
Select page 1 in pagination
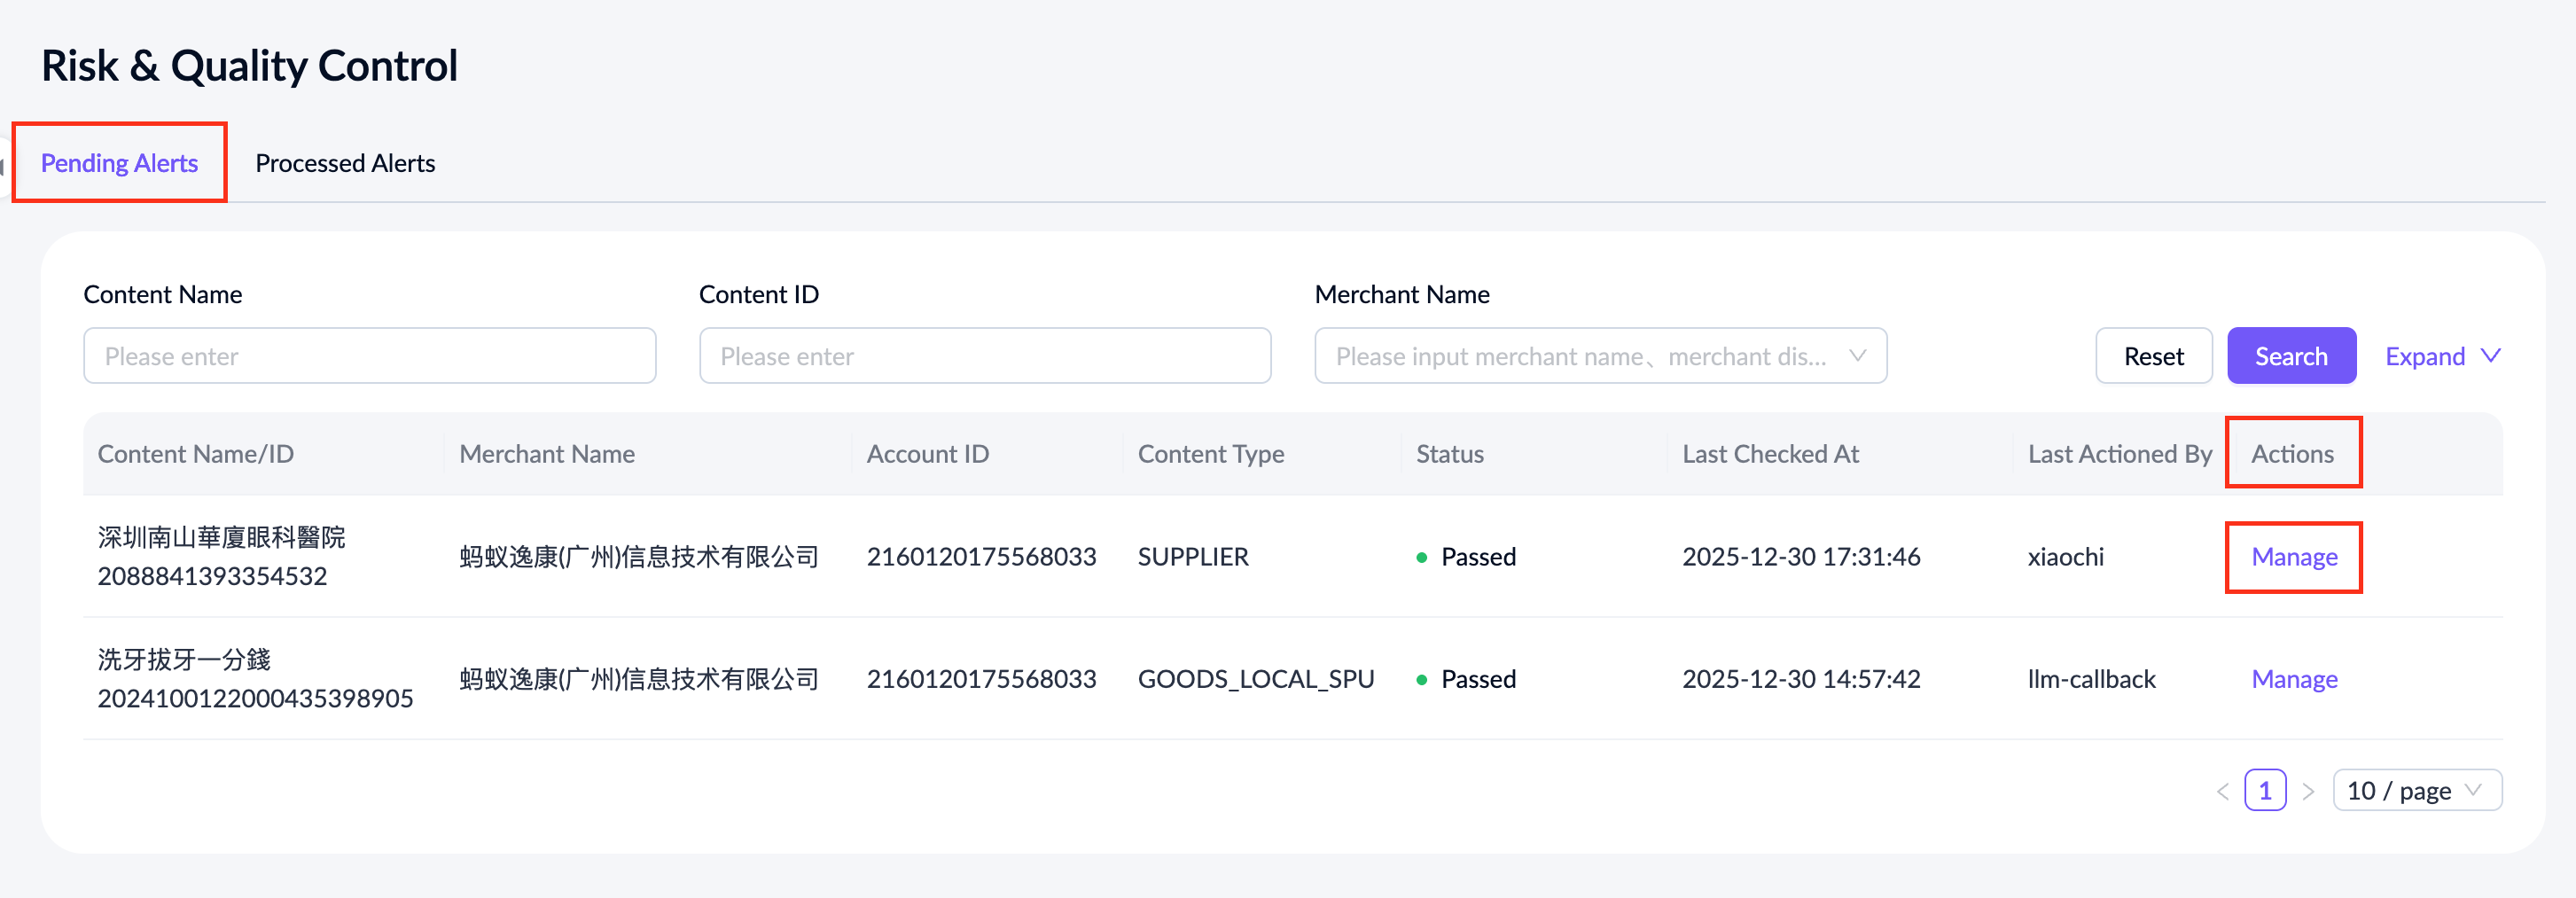tap(2265, 791)
